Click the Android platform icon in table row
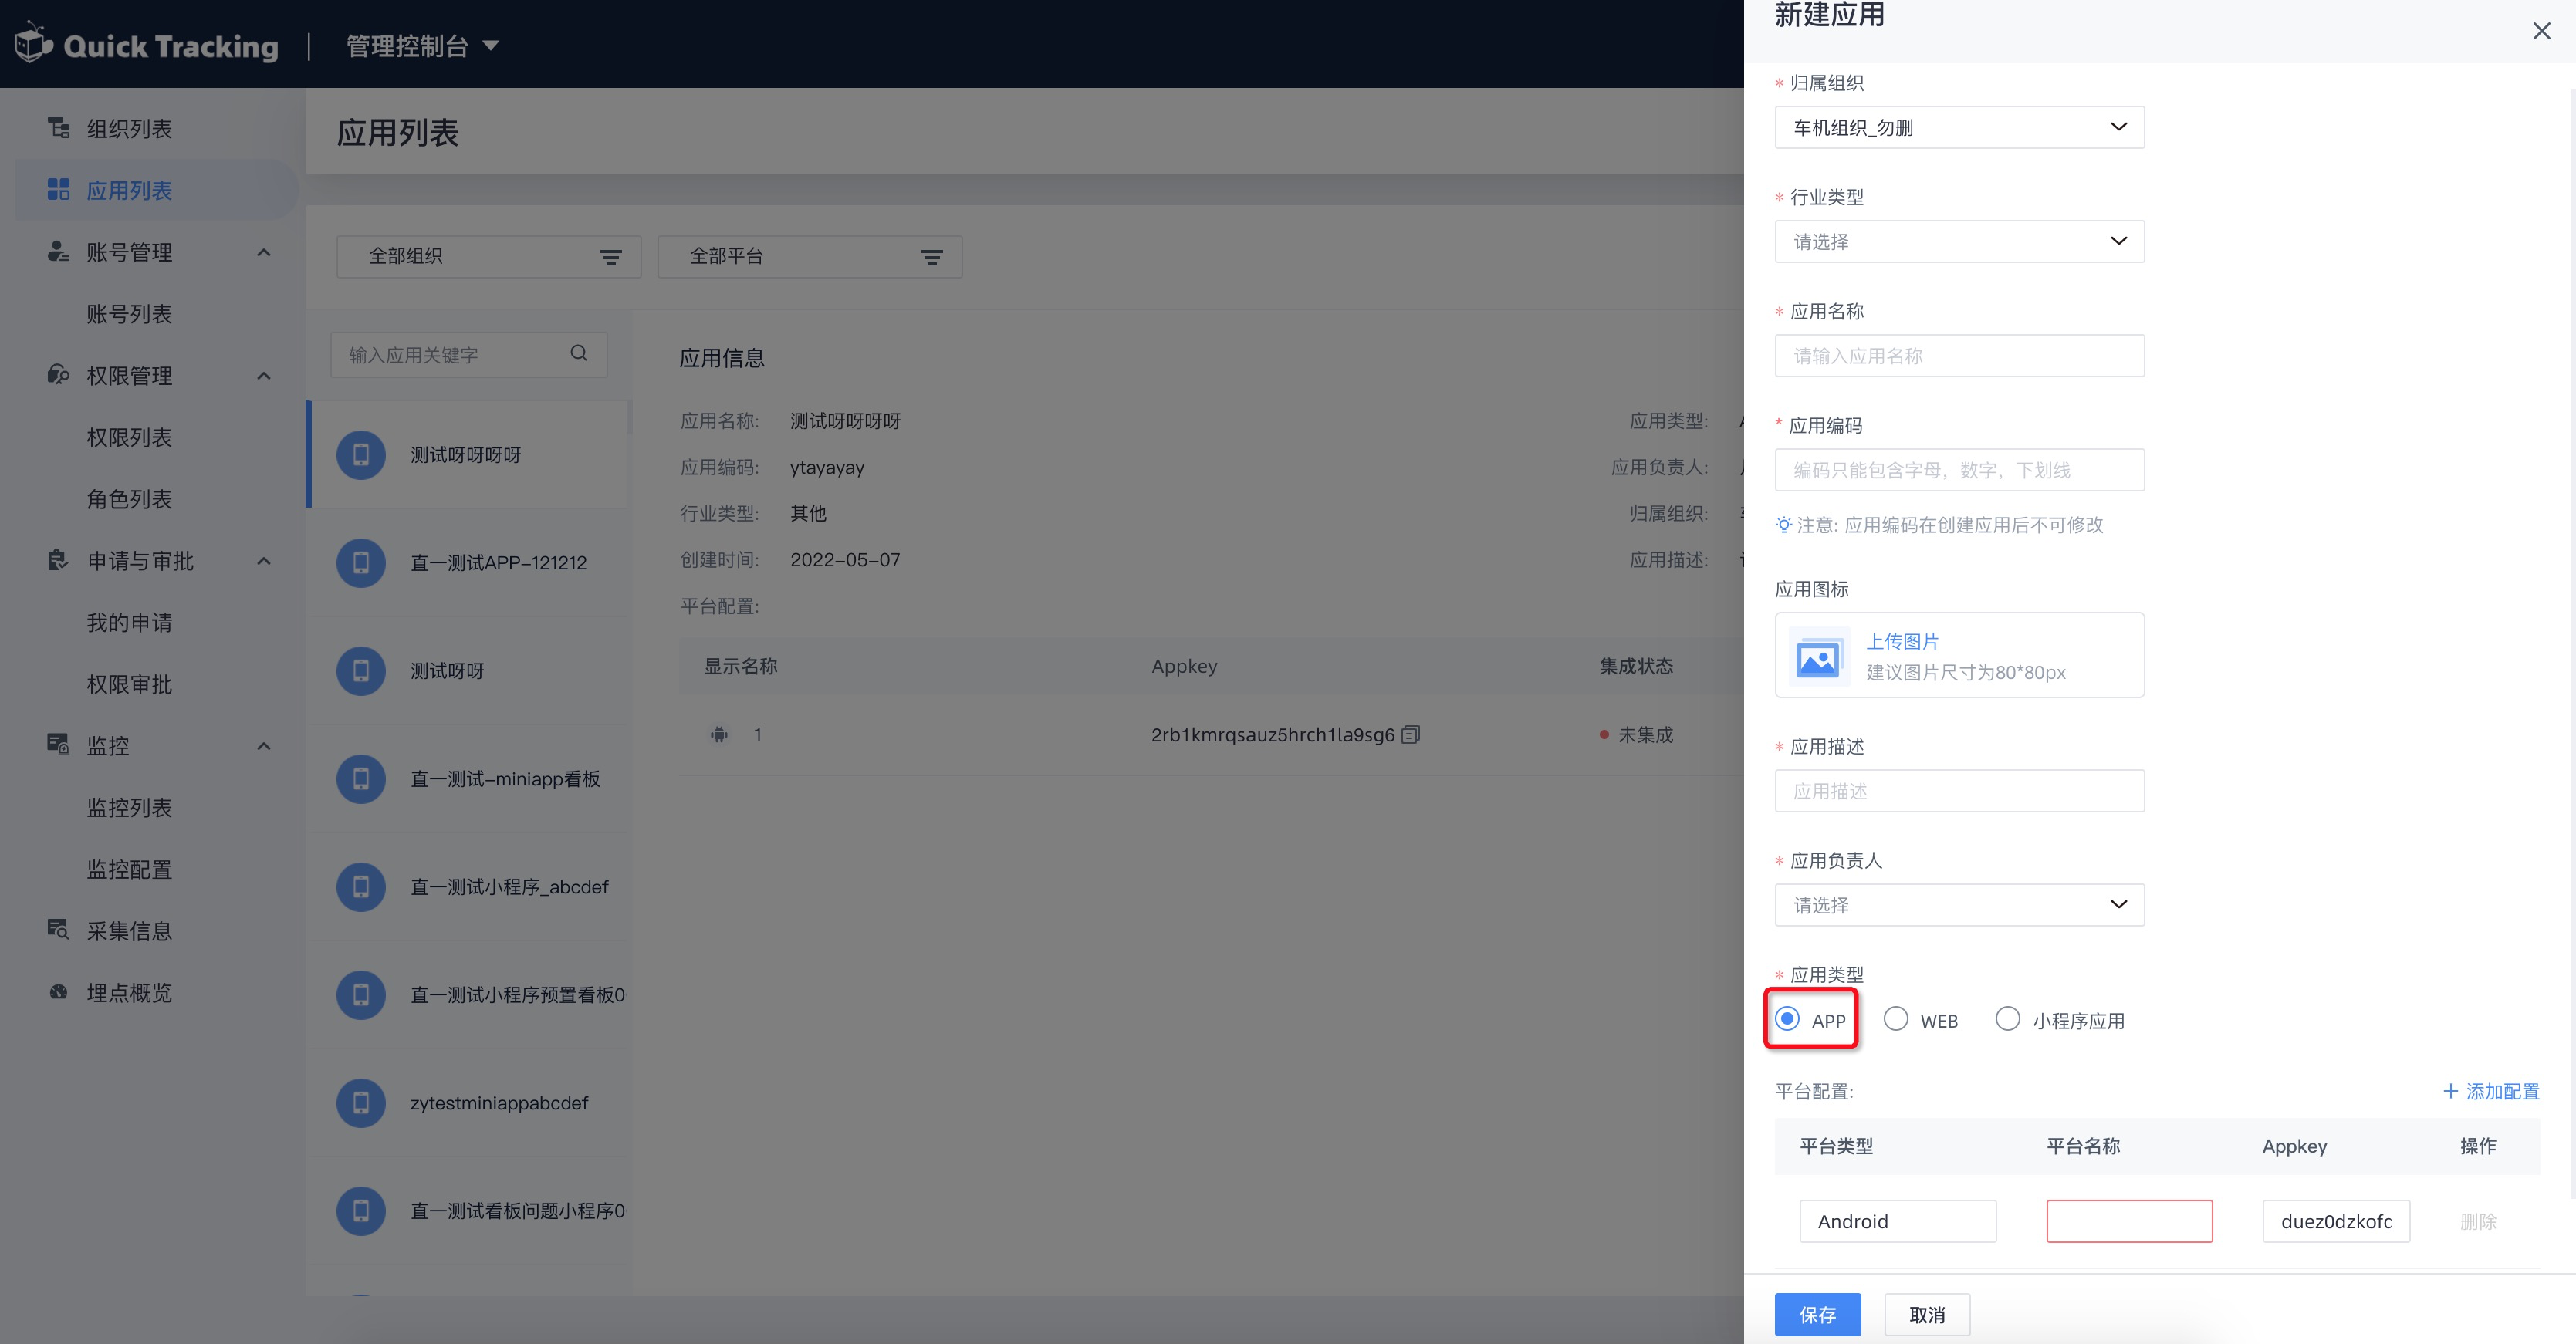The height and width of the screenshot is (1344, 2576). [719, 735]
